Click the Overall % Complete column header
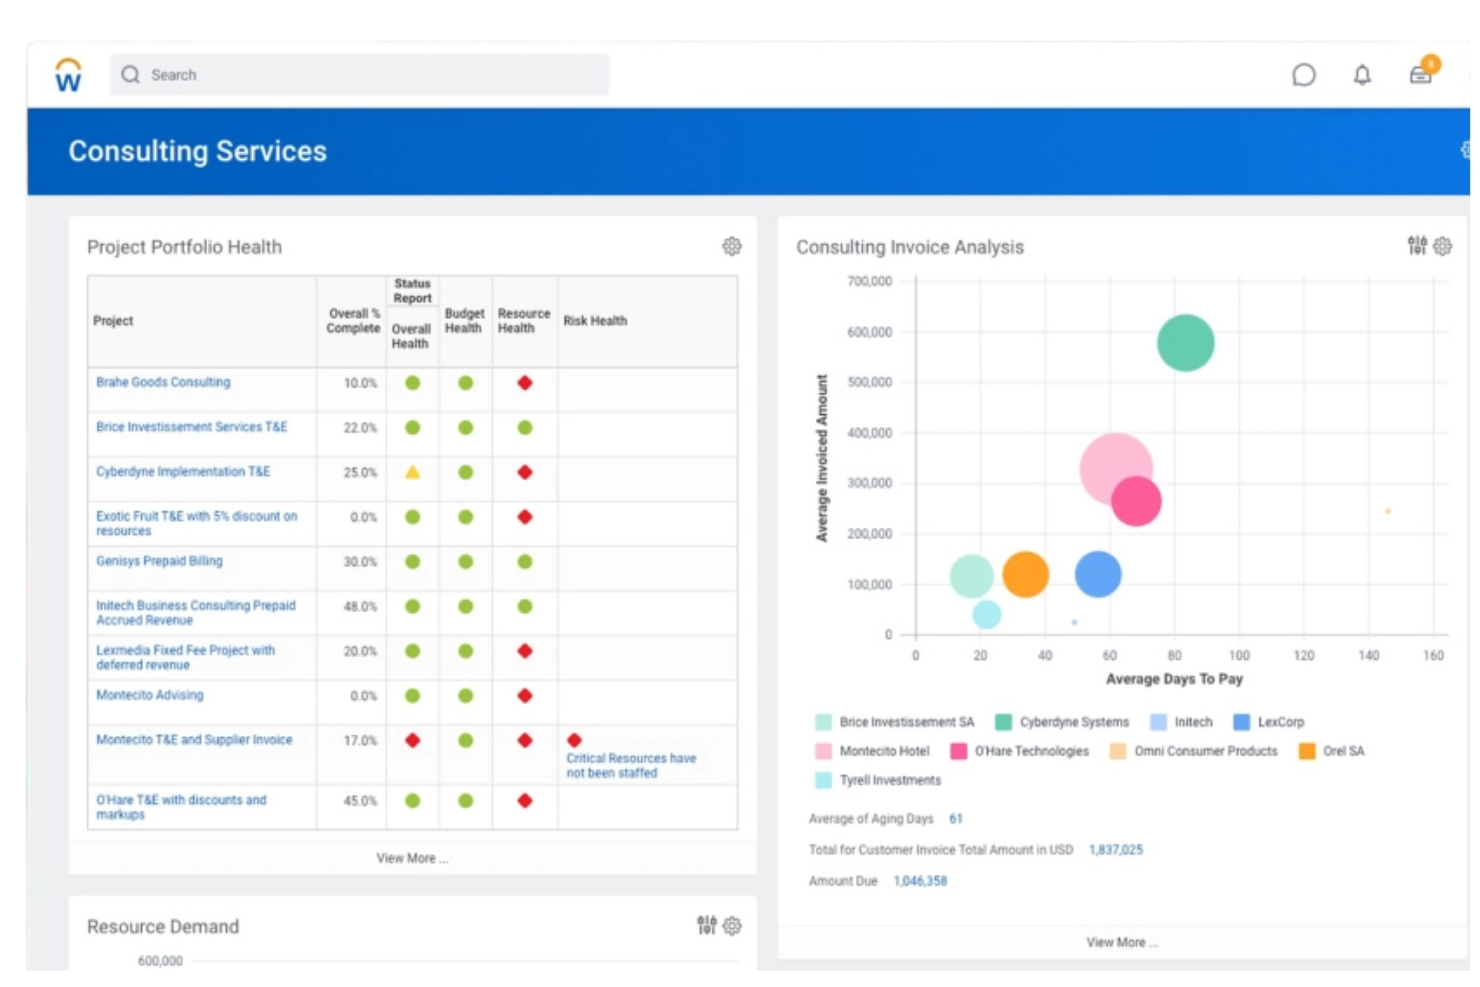This screenshot has width=1480, height=987. [x=353, y=321]
